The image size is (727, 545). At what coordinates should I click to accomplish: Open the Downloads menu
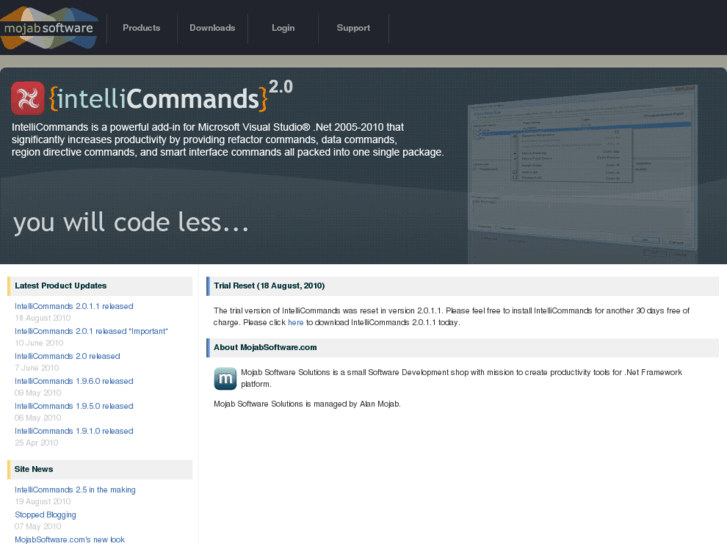coord(212,28)
